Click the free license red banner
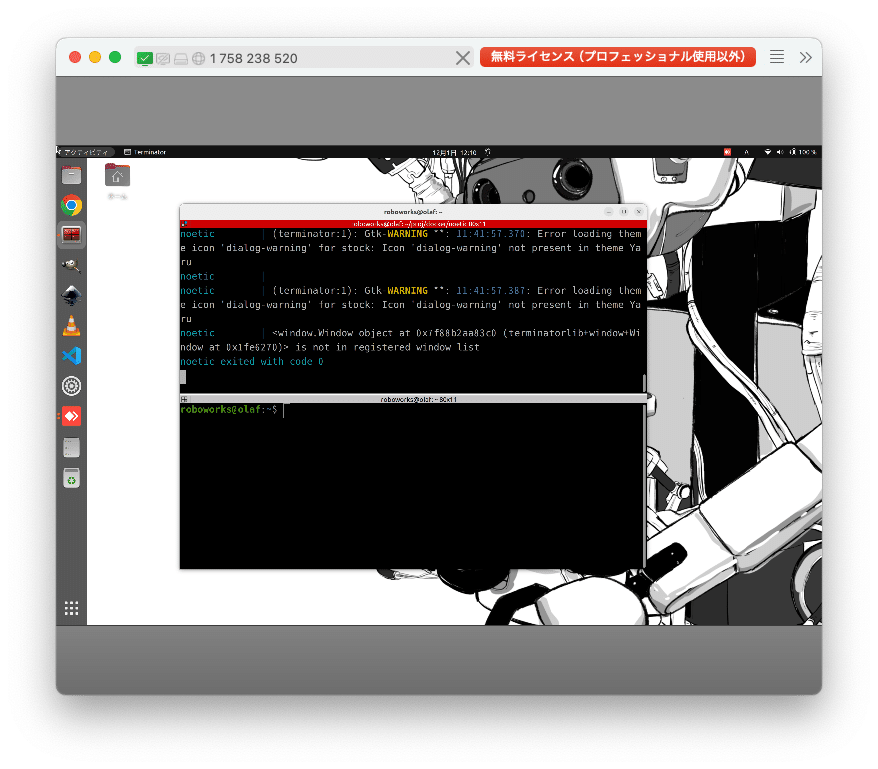Screen dimensions: 878x769 (x=618, y=57)
